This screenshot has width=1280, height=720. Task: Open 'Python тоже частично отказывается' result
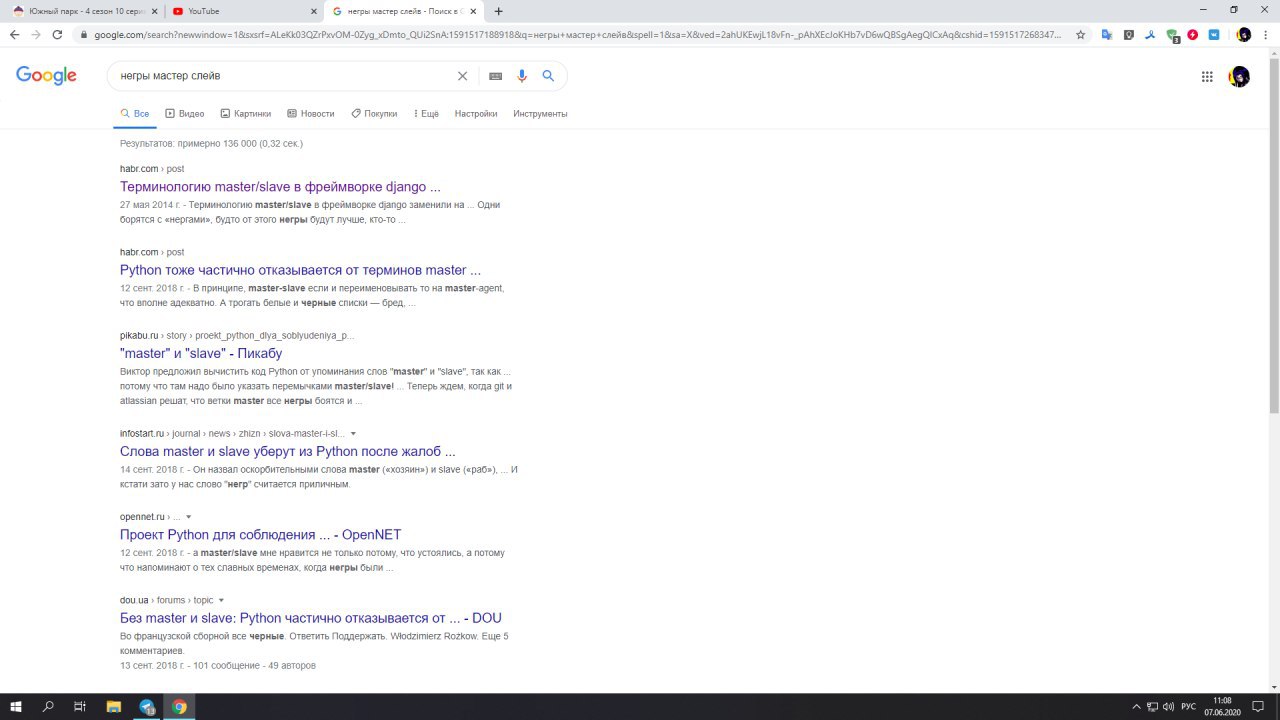[300, 270]
